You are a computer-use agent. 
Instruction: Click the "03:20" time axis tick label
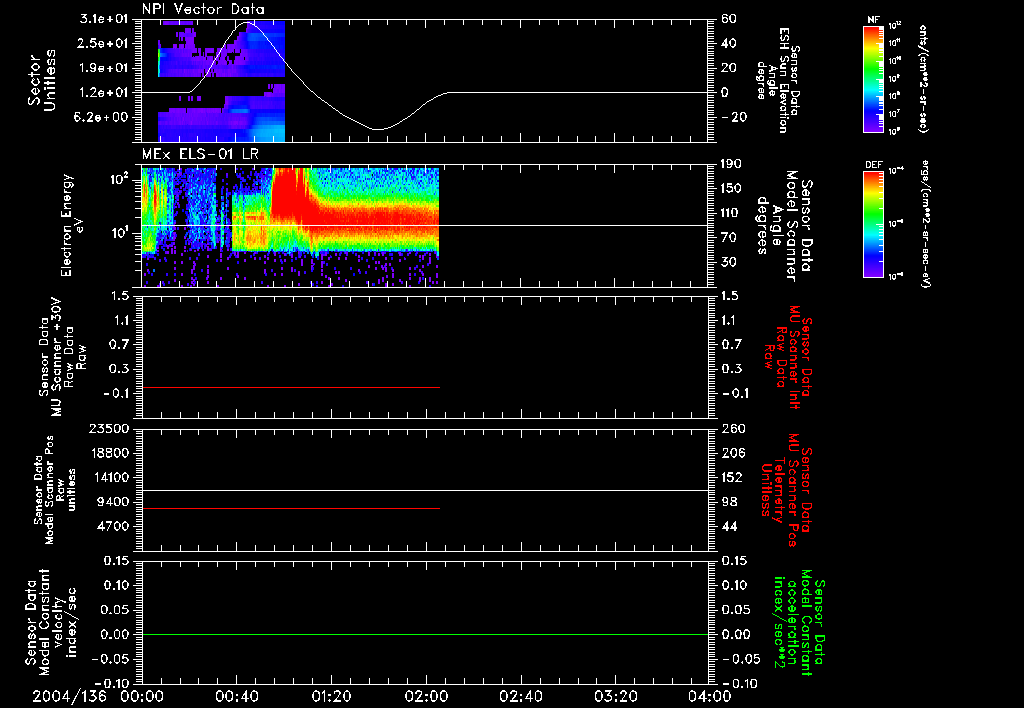tap(615, 696)
